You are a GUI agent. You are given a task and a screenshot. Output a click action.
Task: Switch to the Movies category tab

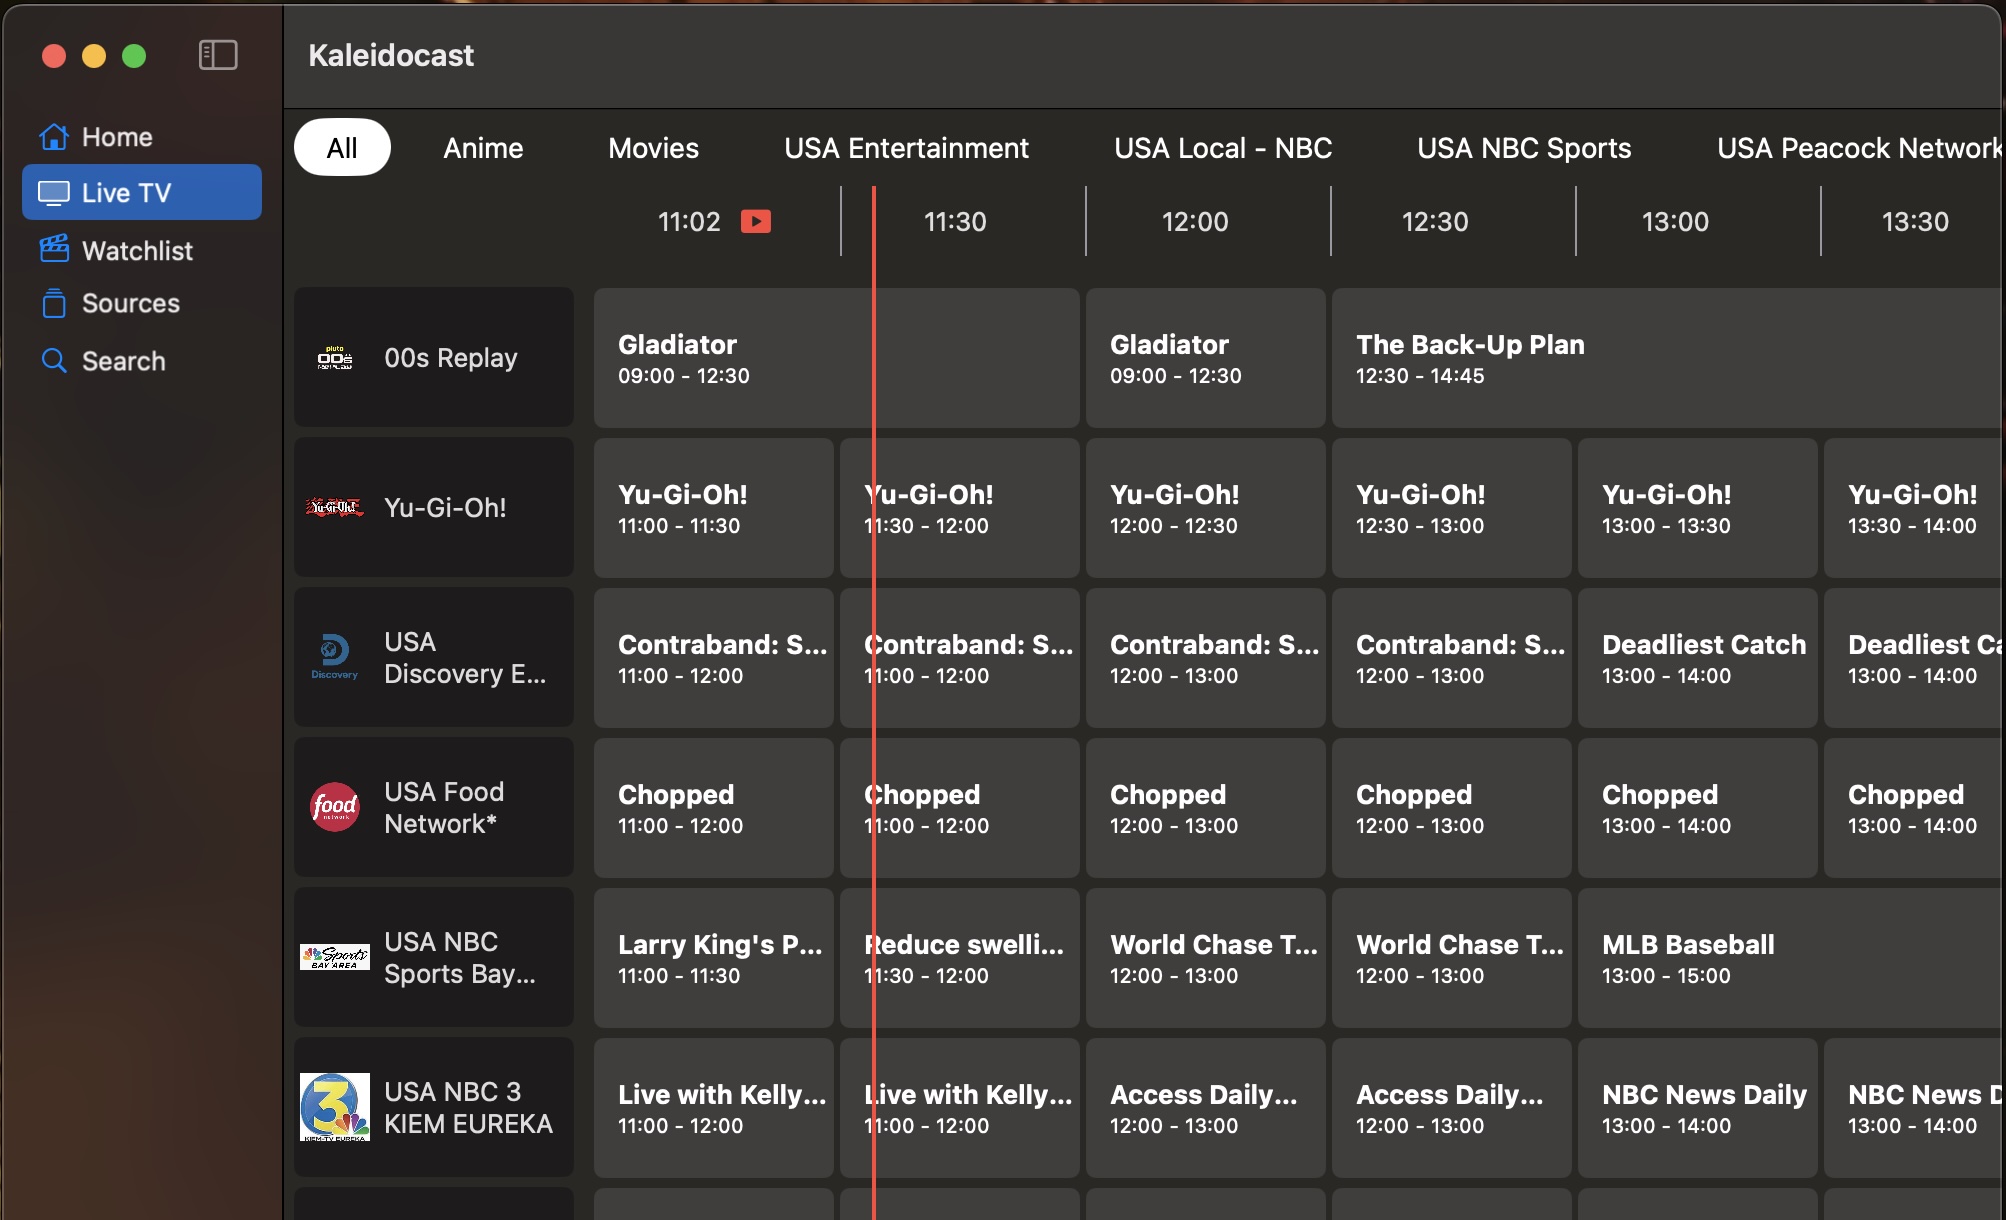[653, 148]
